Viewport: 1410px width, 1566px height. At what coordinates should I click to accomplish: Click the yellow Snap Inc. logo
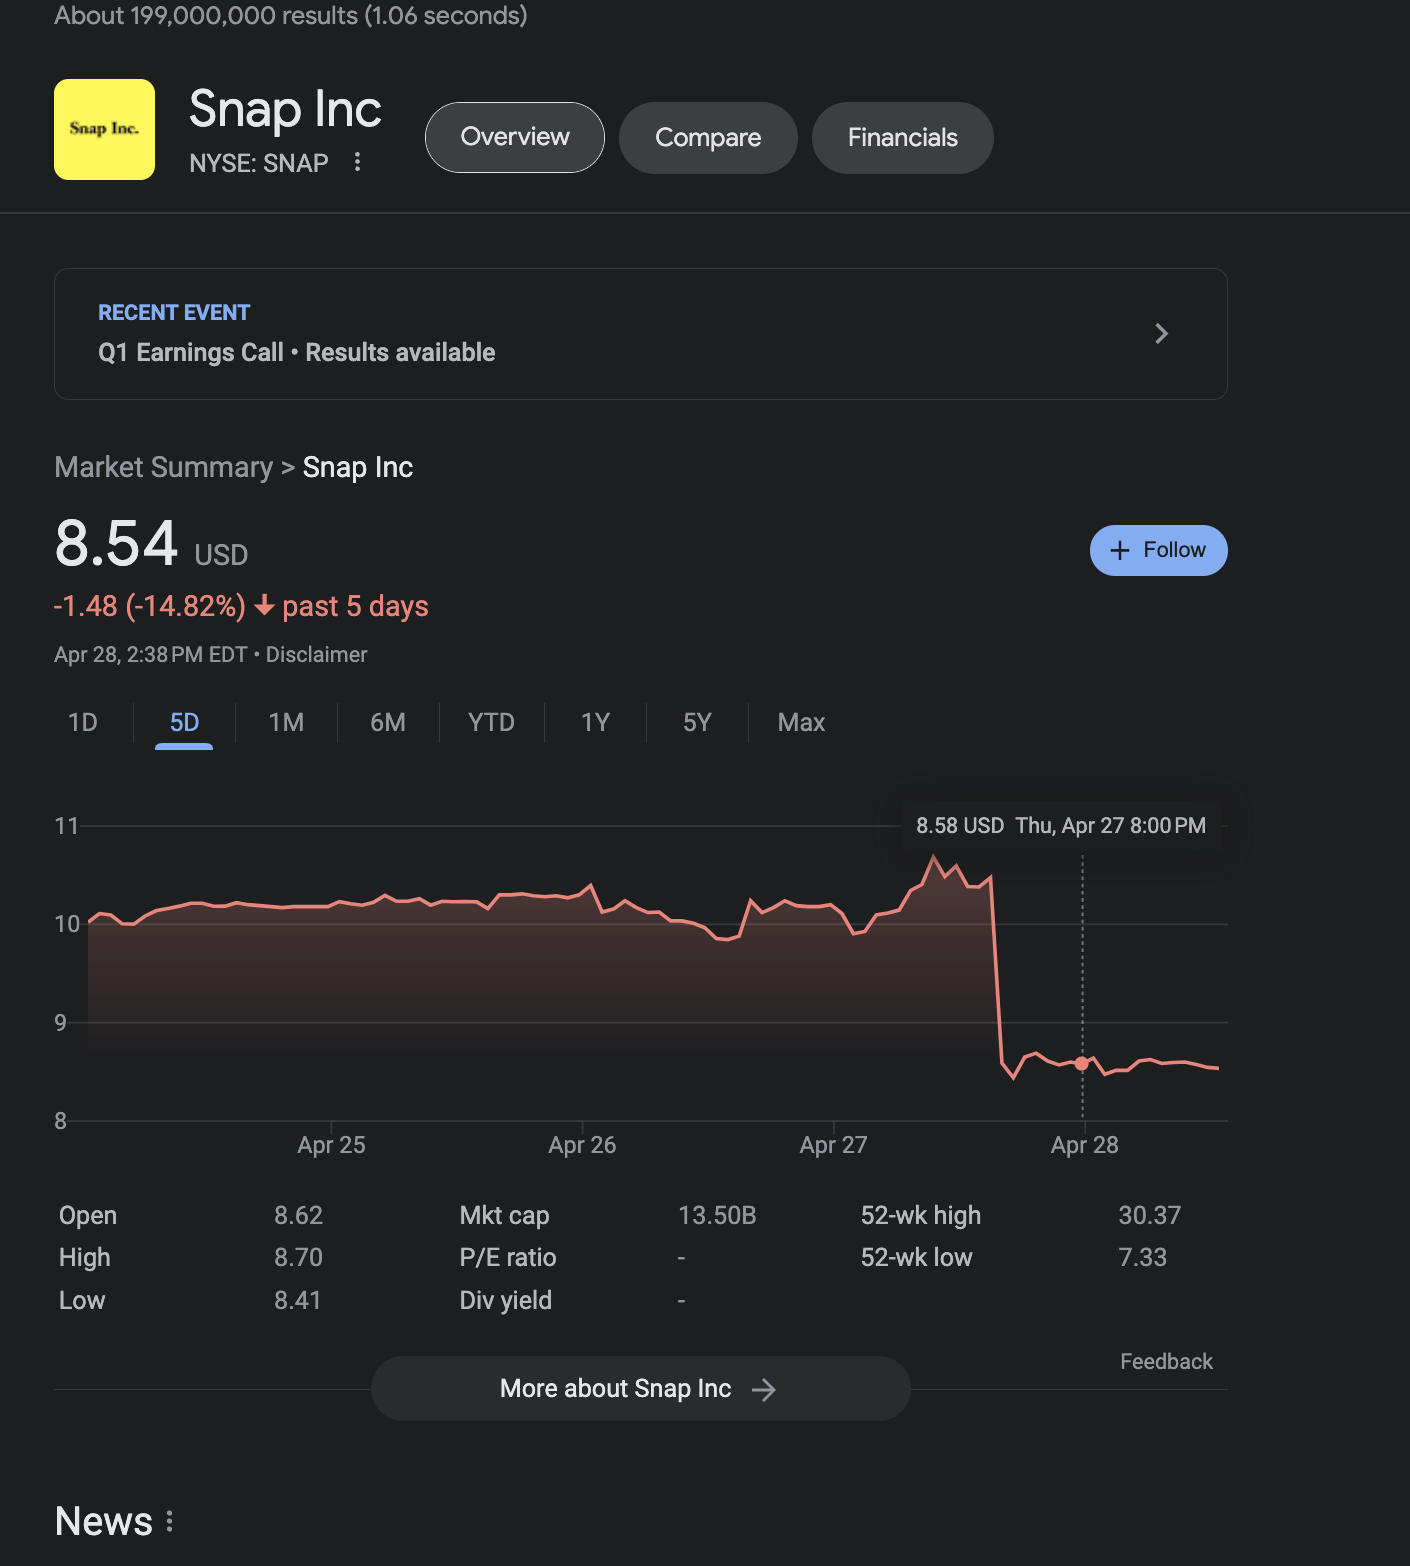(x=104, y=129)
